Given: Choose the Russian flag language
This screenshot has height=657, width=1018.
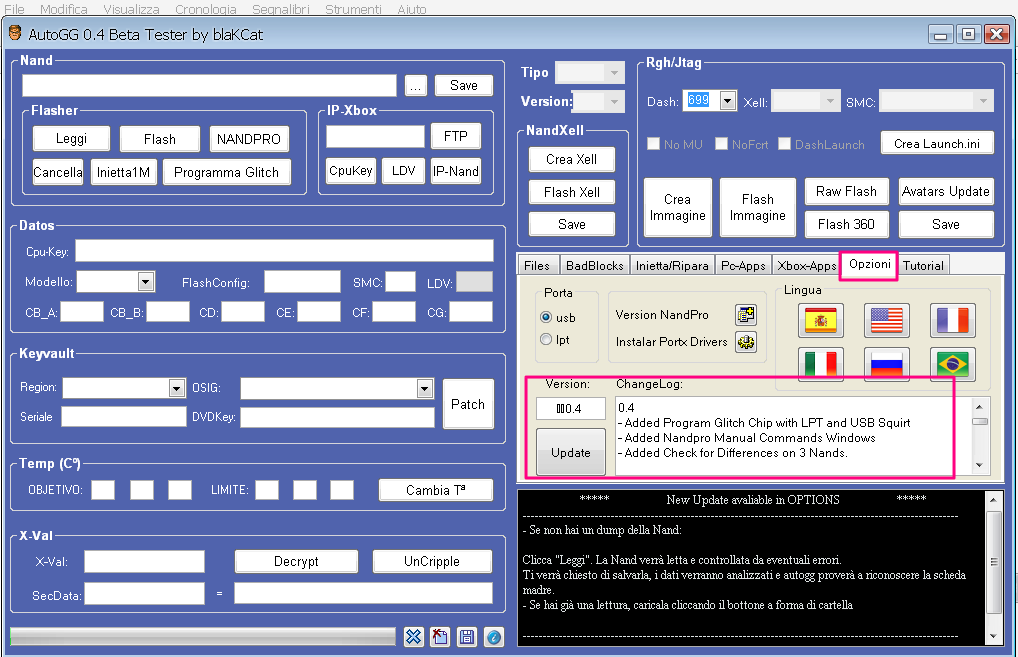Looking at the screenshot, I should 886,364.
